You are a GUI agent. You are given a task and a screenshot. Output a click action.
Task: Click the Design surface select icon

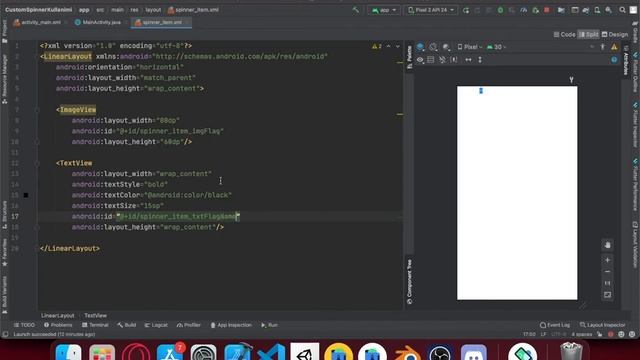tap(420, 47)
